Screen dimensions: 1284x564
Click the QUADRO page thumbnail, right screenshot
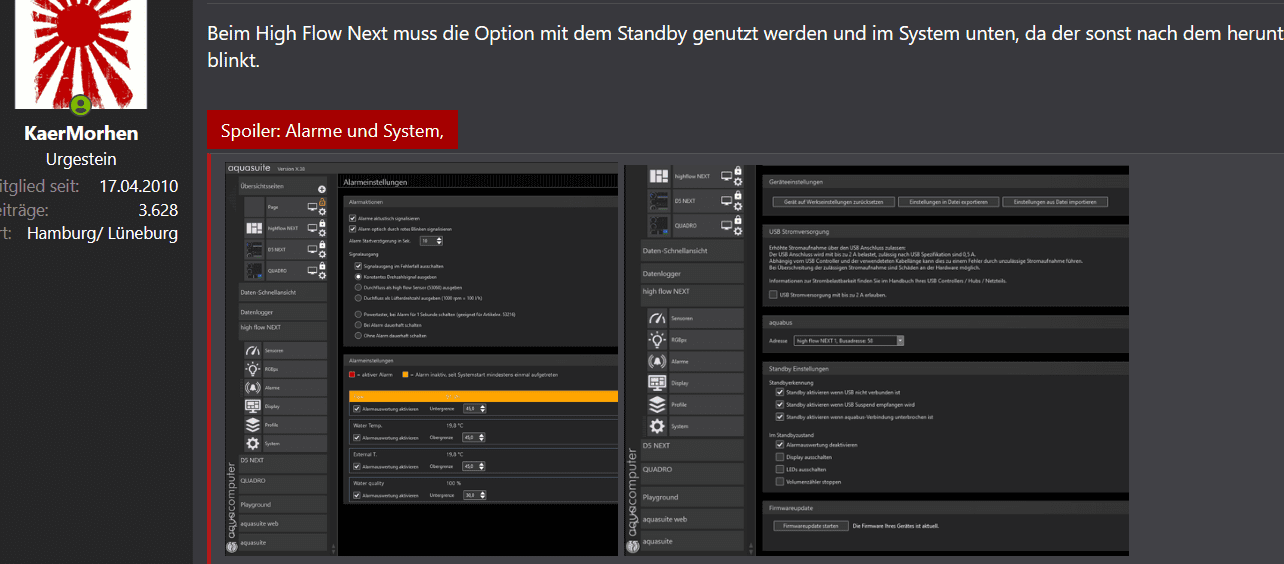(659, 225)
